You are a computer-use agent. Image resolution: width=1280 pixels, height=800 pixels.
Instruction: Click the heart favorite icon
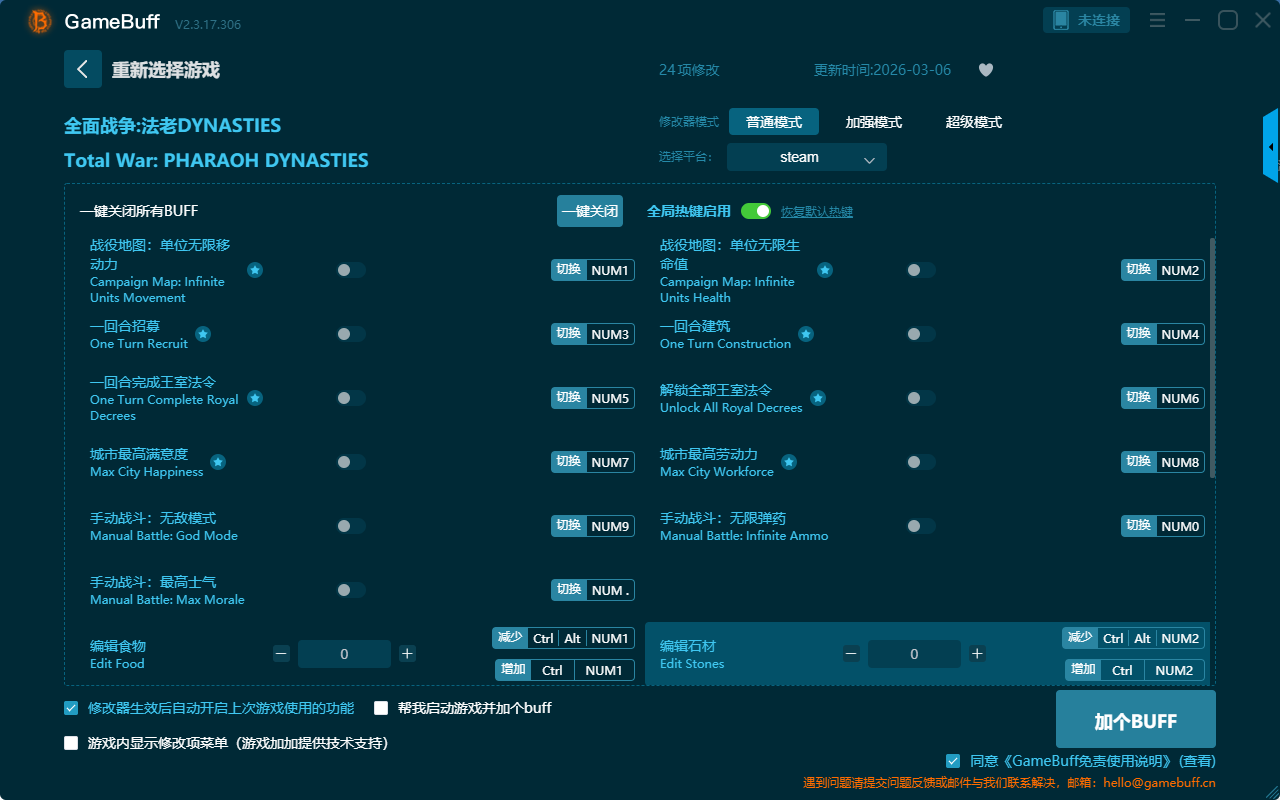tap(985, 70)
